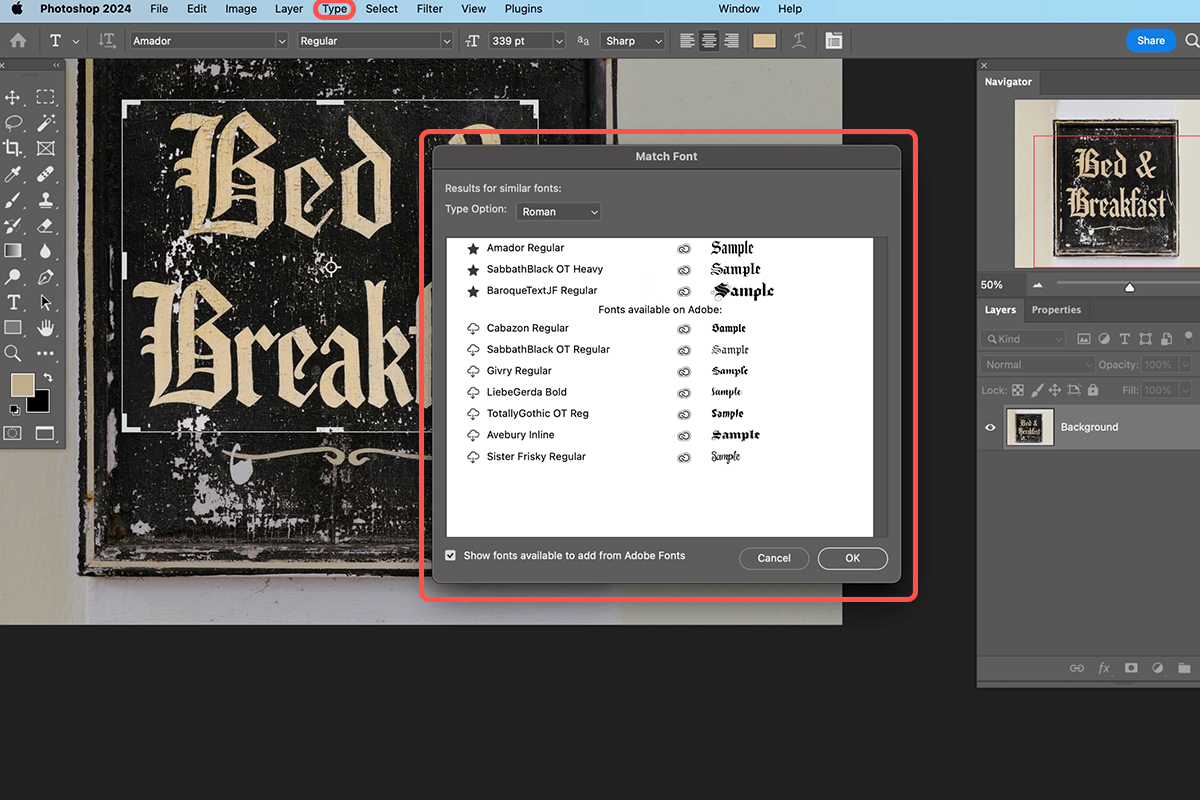Apply center text alignment
Image resolution: width=1200 pixels, height=800 pixels.
tap(709, 40)
